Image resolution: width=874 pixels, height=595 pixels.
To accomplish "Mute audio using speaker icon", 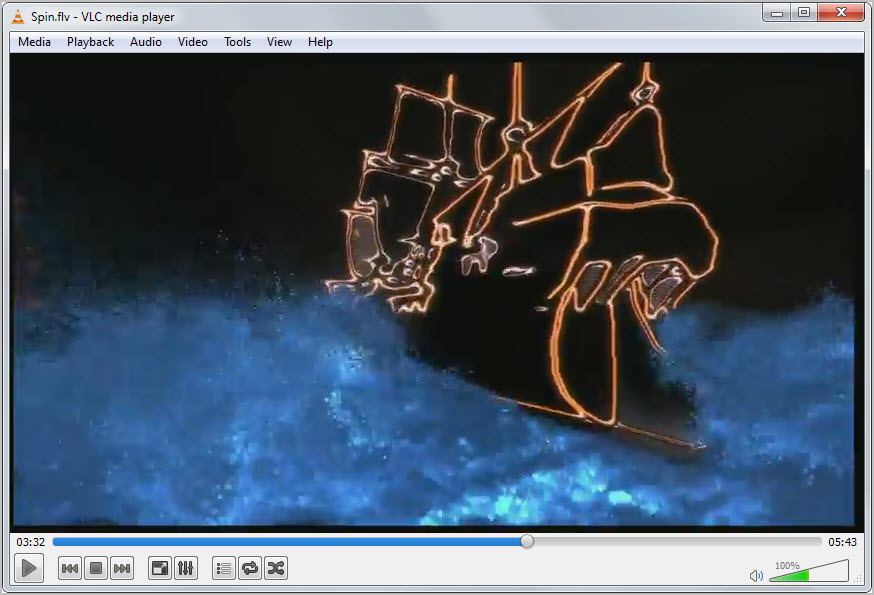I will click(x=756, y=575).
